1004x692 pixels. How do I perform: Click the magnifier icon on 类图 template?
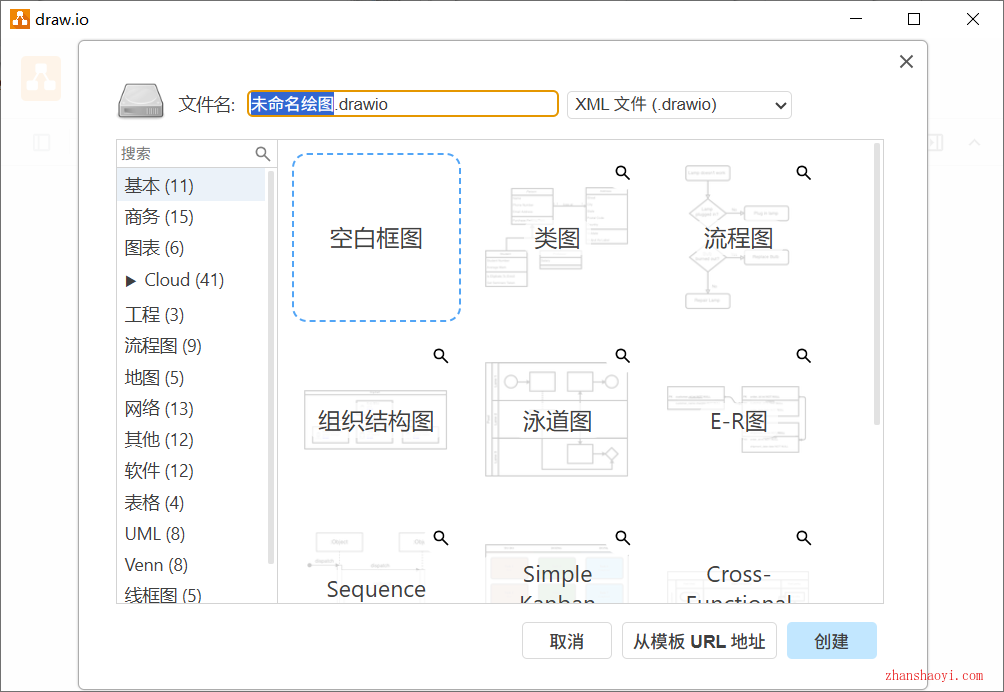click(x=622, y=173)
